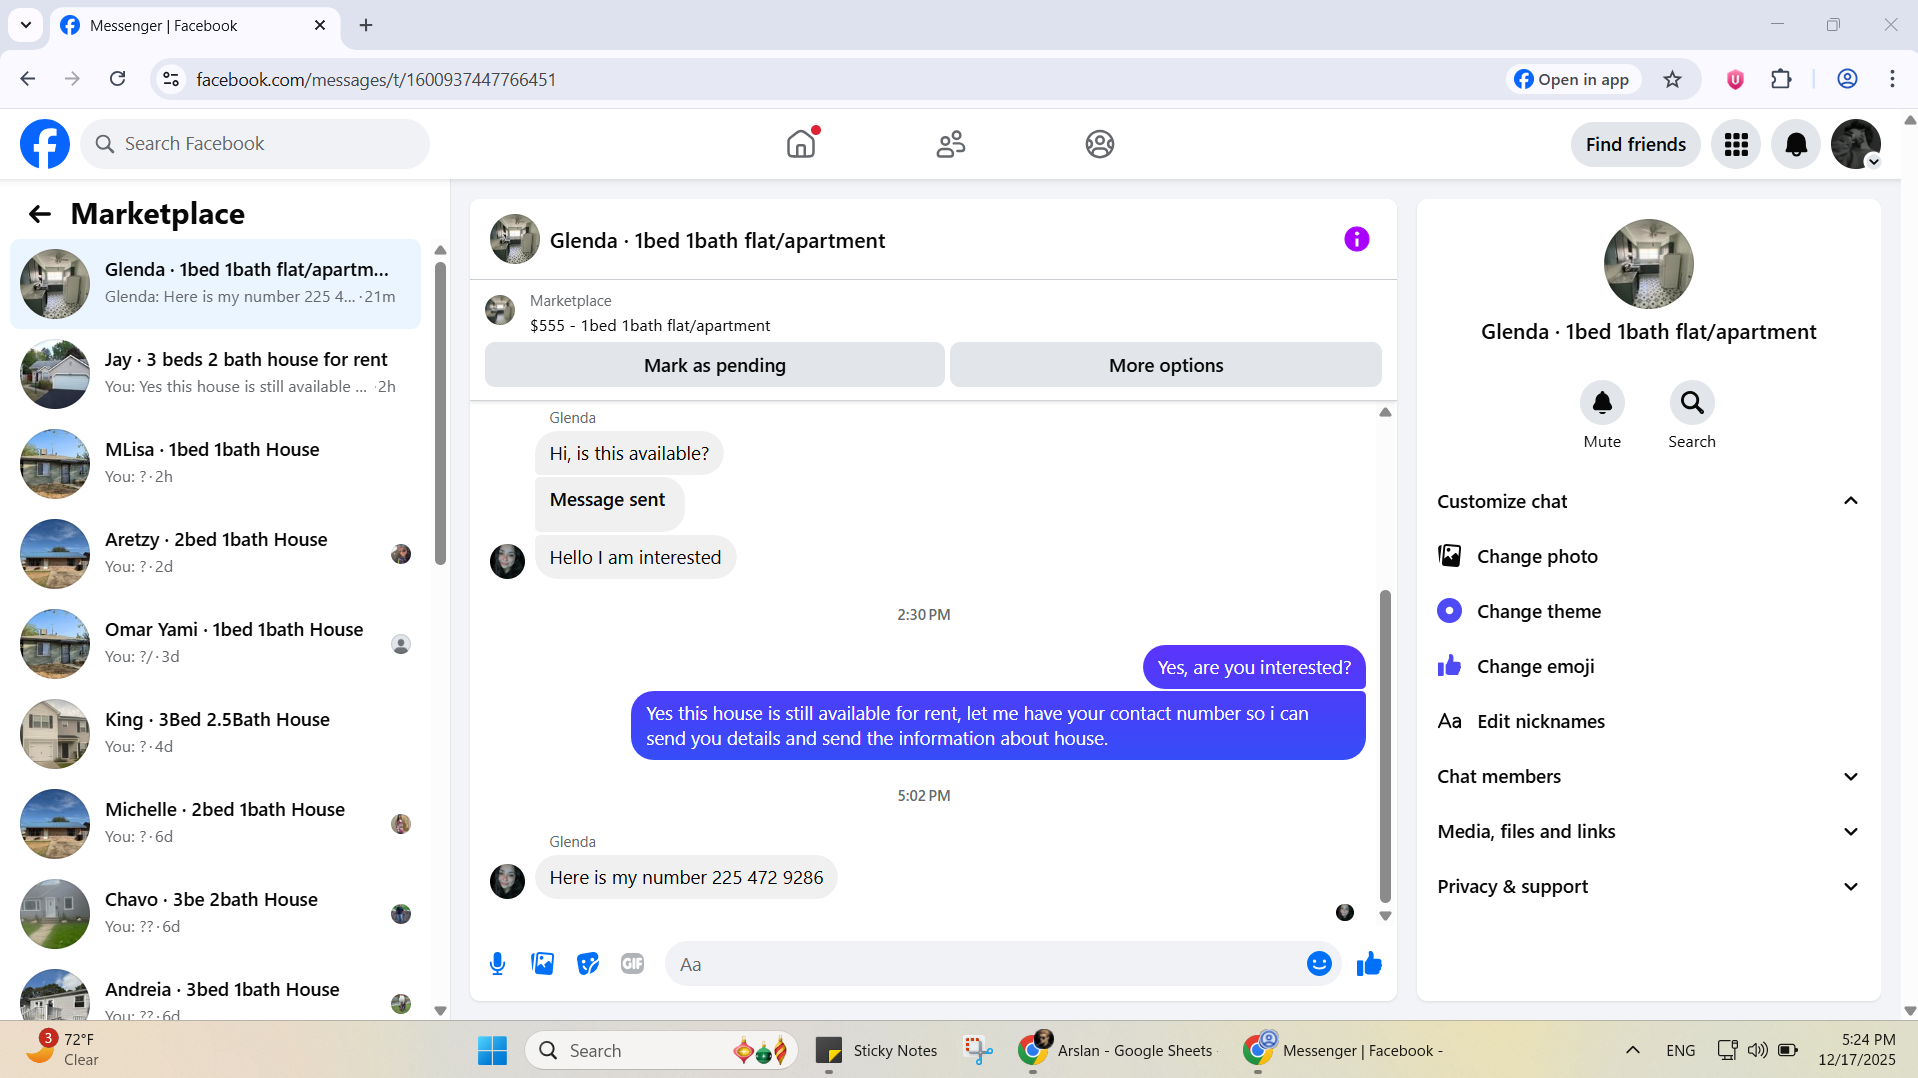Open Windows Start menu
Image resolution: width=1918 pixels, height=1078 pixels.
[492, 1050]
